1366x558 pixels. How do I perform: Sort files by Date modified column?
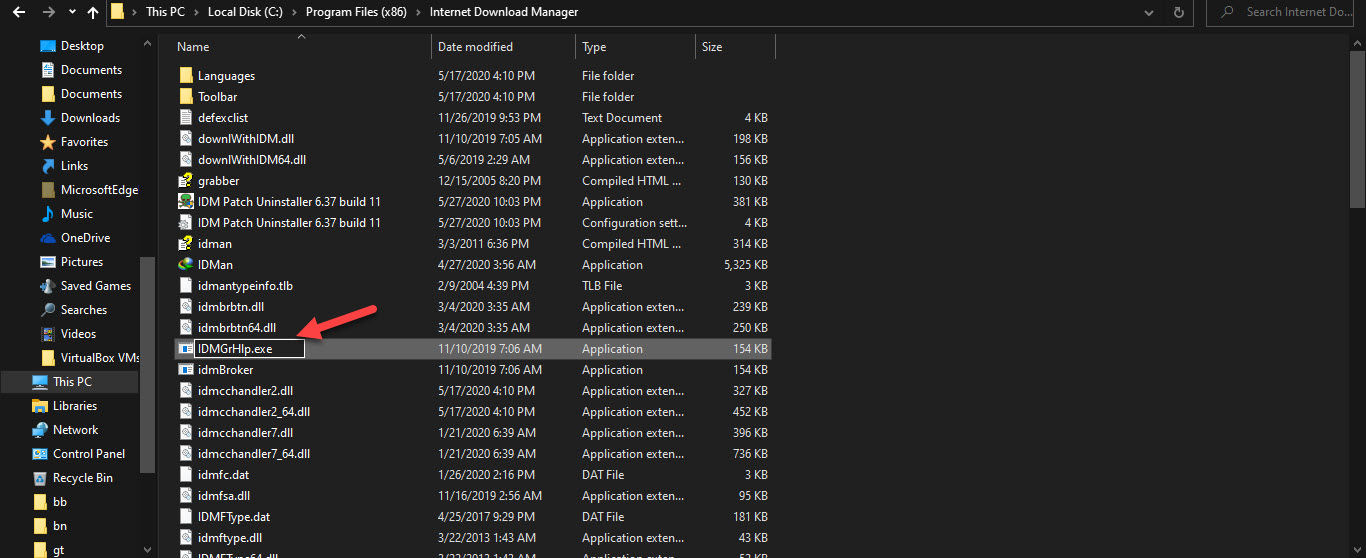pos(475,47)
